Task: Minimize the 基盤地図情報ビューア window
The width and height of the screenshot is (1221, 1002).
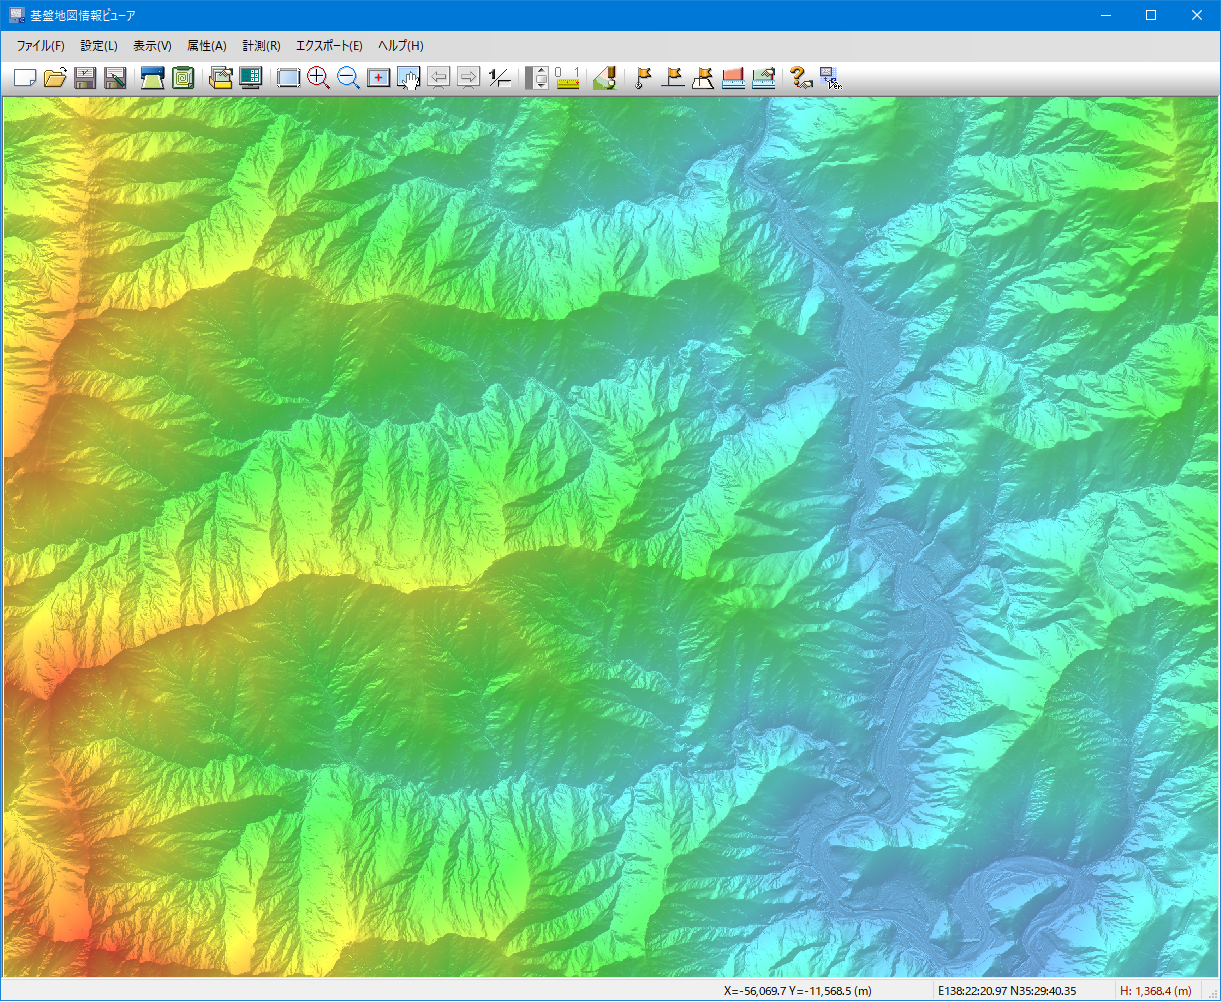Action: (x=1106, y=15)
